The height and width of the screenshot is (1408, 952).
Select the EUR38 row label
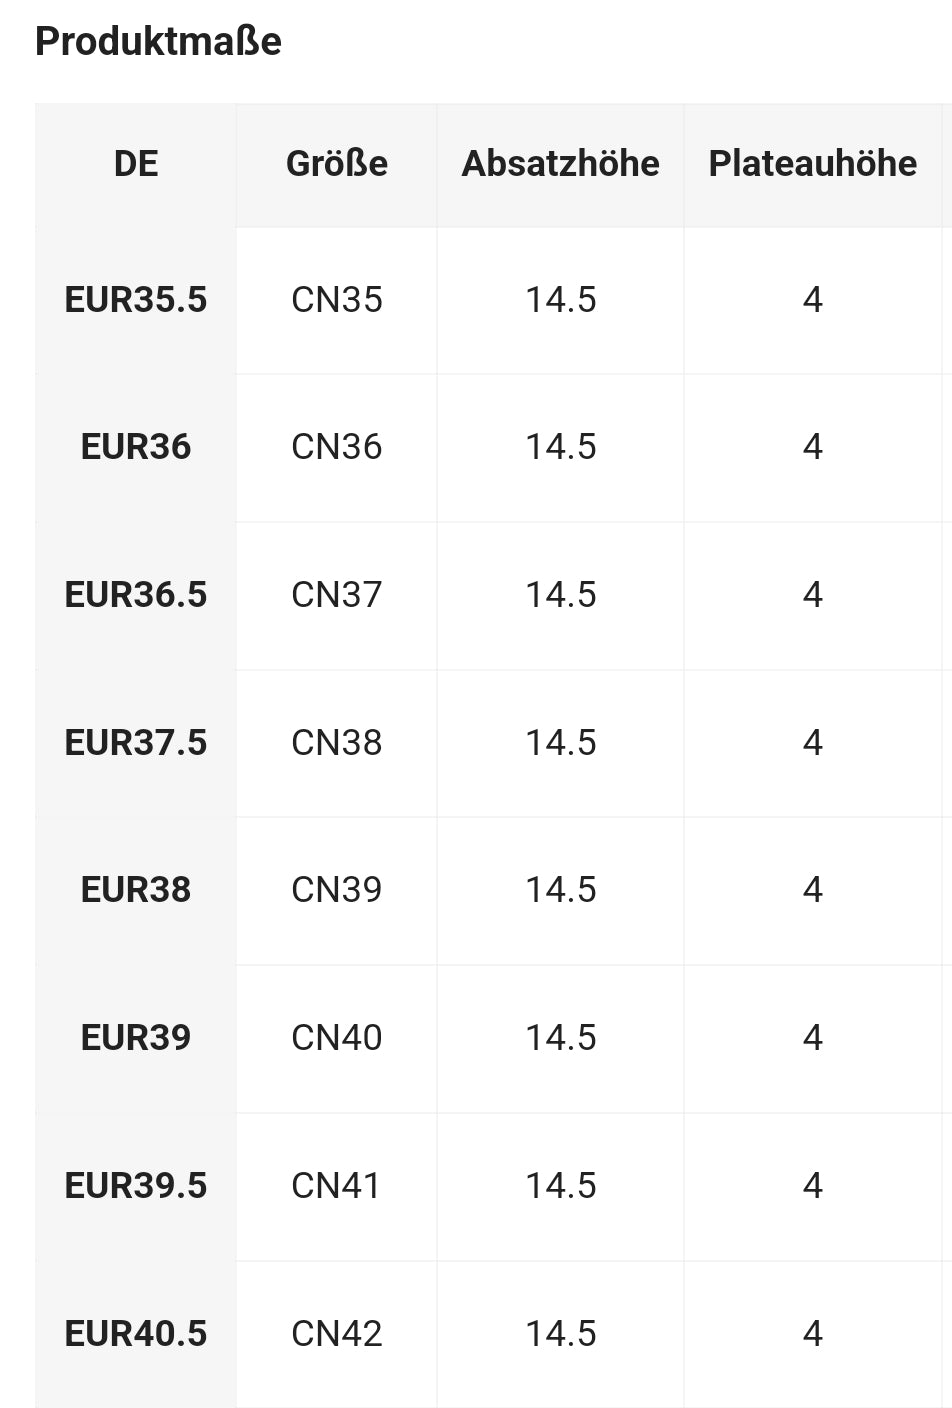[136, 890]
